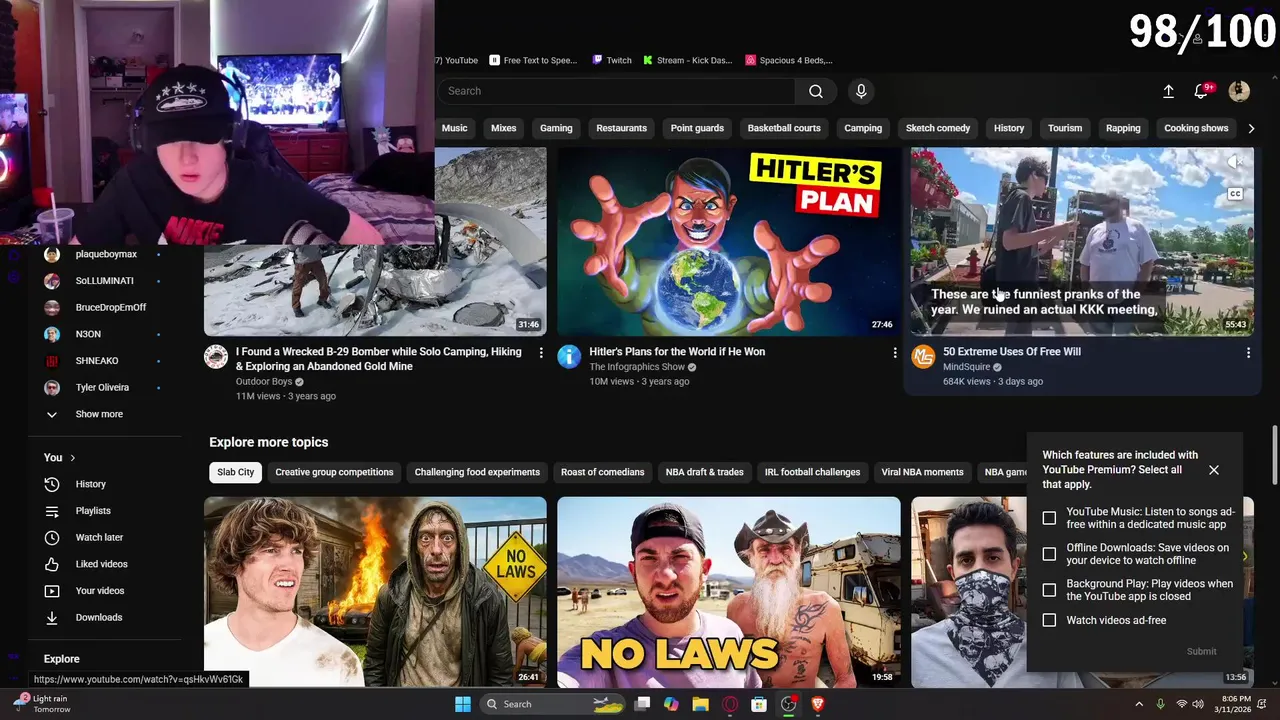
Task: Select Roast of comedians topic chip
Action: (x=603, y=472)
